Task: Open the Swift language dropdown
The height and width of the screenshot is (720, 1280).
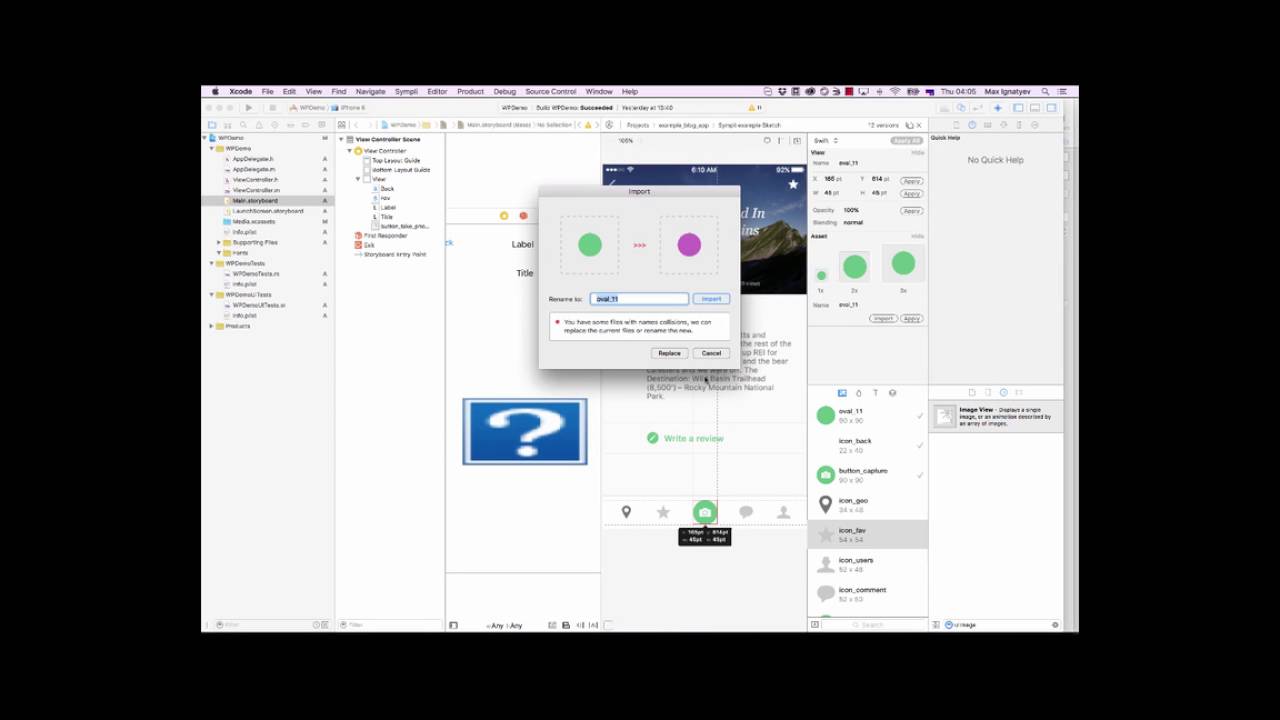Action: (825, 140)
